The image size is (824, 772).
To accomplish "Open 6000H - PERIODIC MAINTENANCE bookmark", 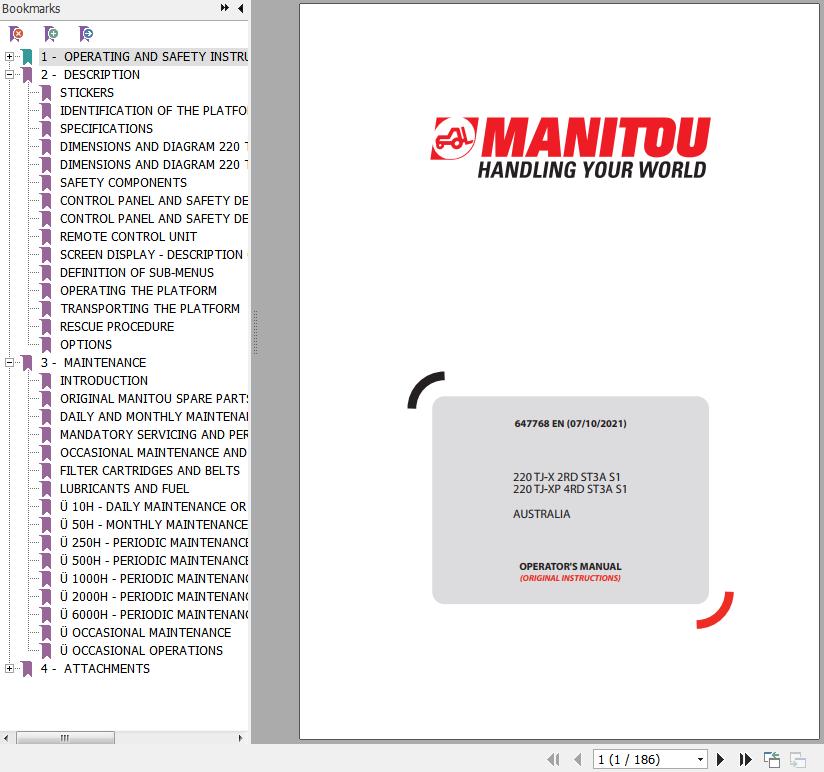I will tap(154, 614).
